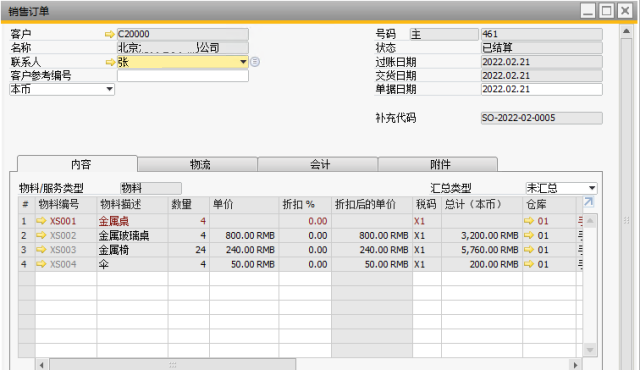
Task: Click table scrollbar down arrow
Action: click(x=590, y=350)
